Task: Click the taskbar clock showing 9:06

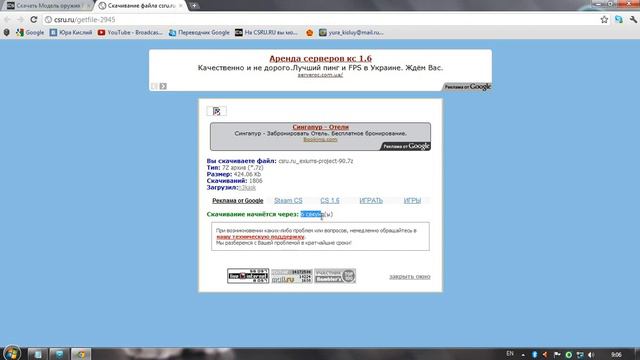Action: click(616, 354)
